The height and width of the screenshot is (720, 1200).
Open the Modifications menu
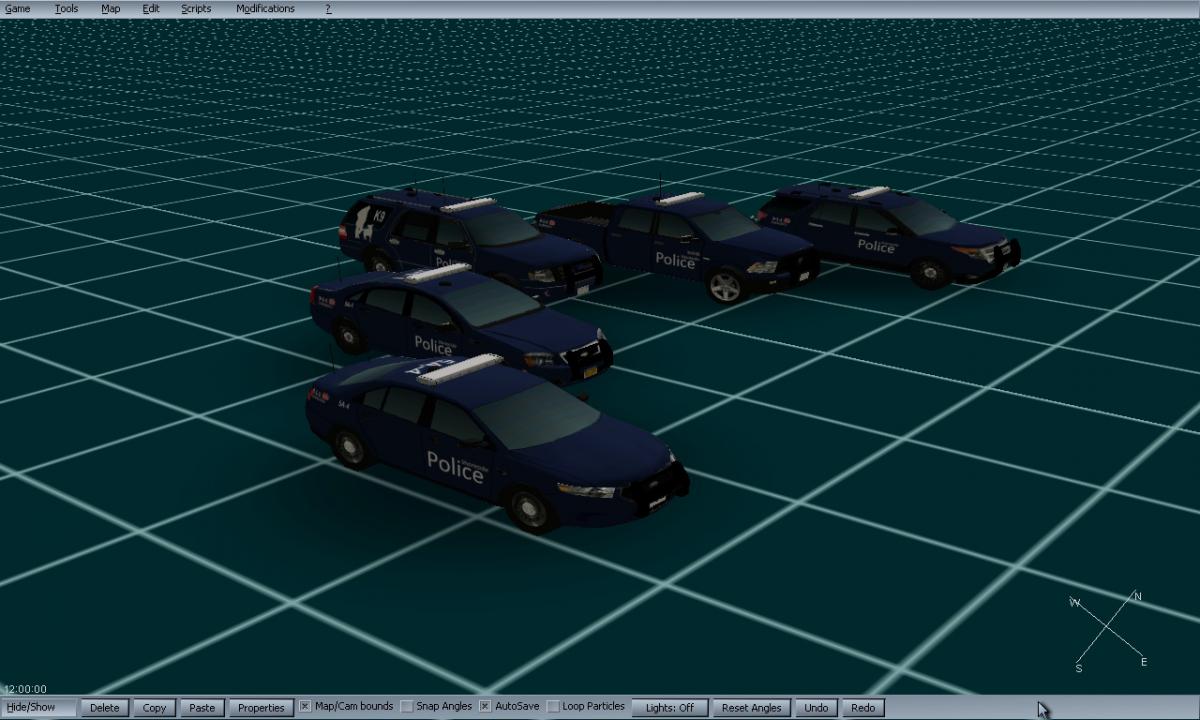(x=266, y=8)
